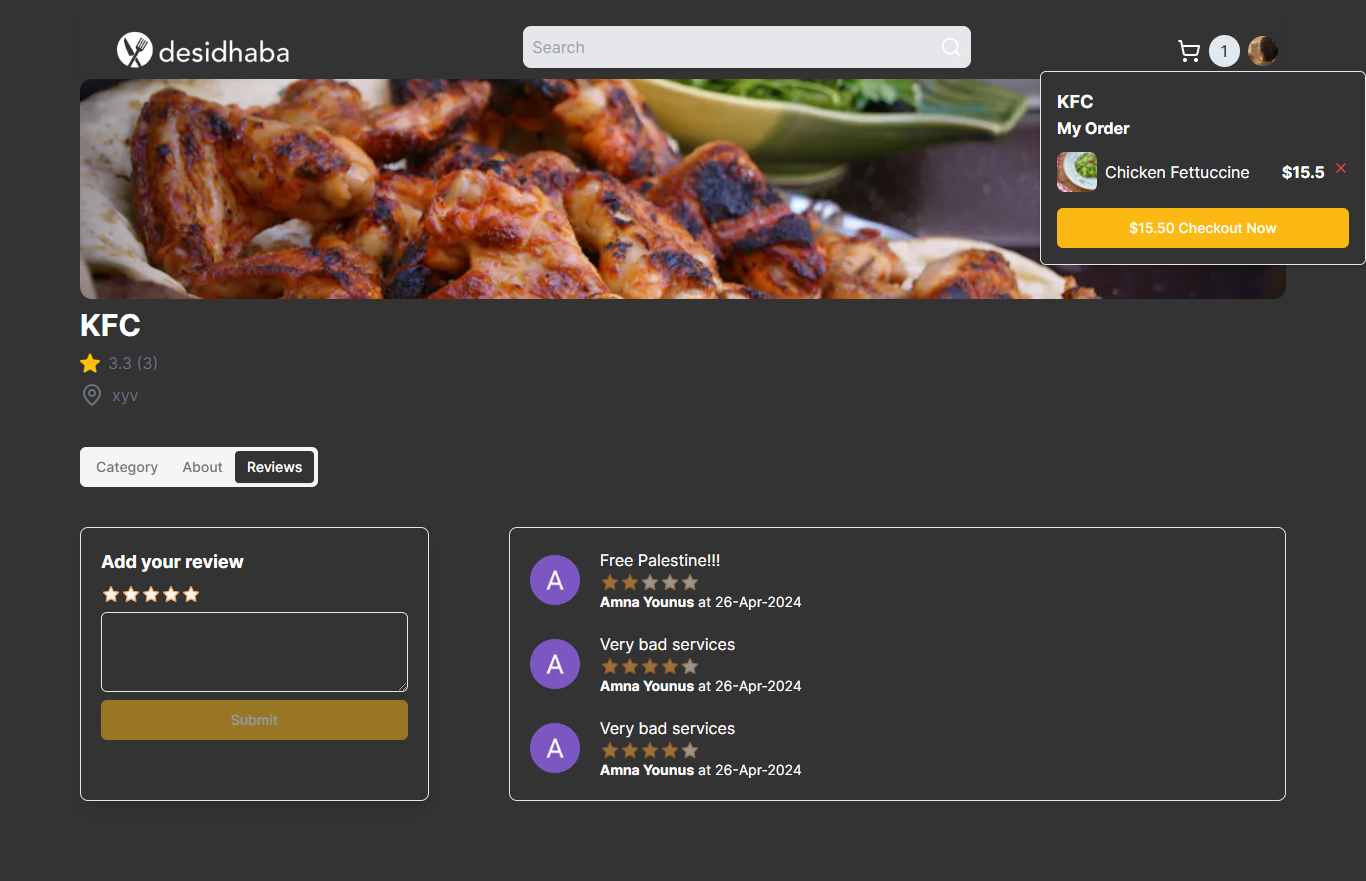This screenshot has height=881, width=1366.
Task: Open the shopping cart icon
Action: pos(1189,51)
